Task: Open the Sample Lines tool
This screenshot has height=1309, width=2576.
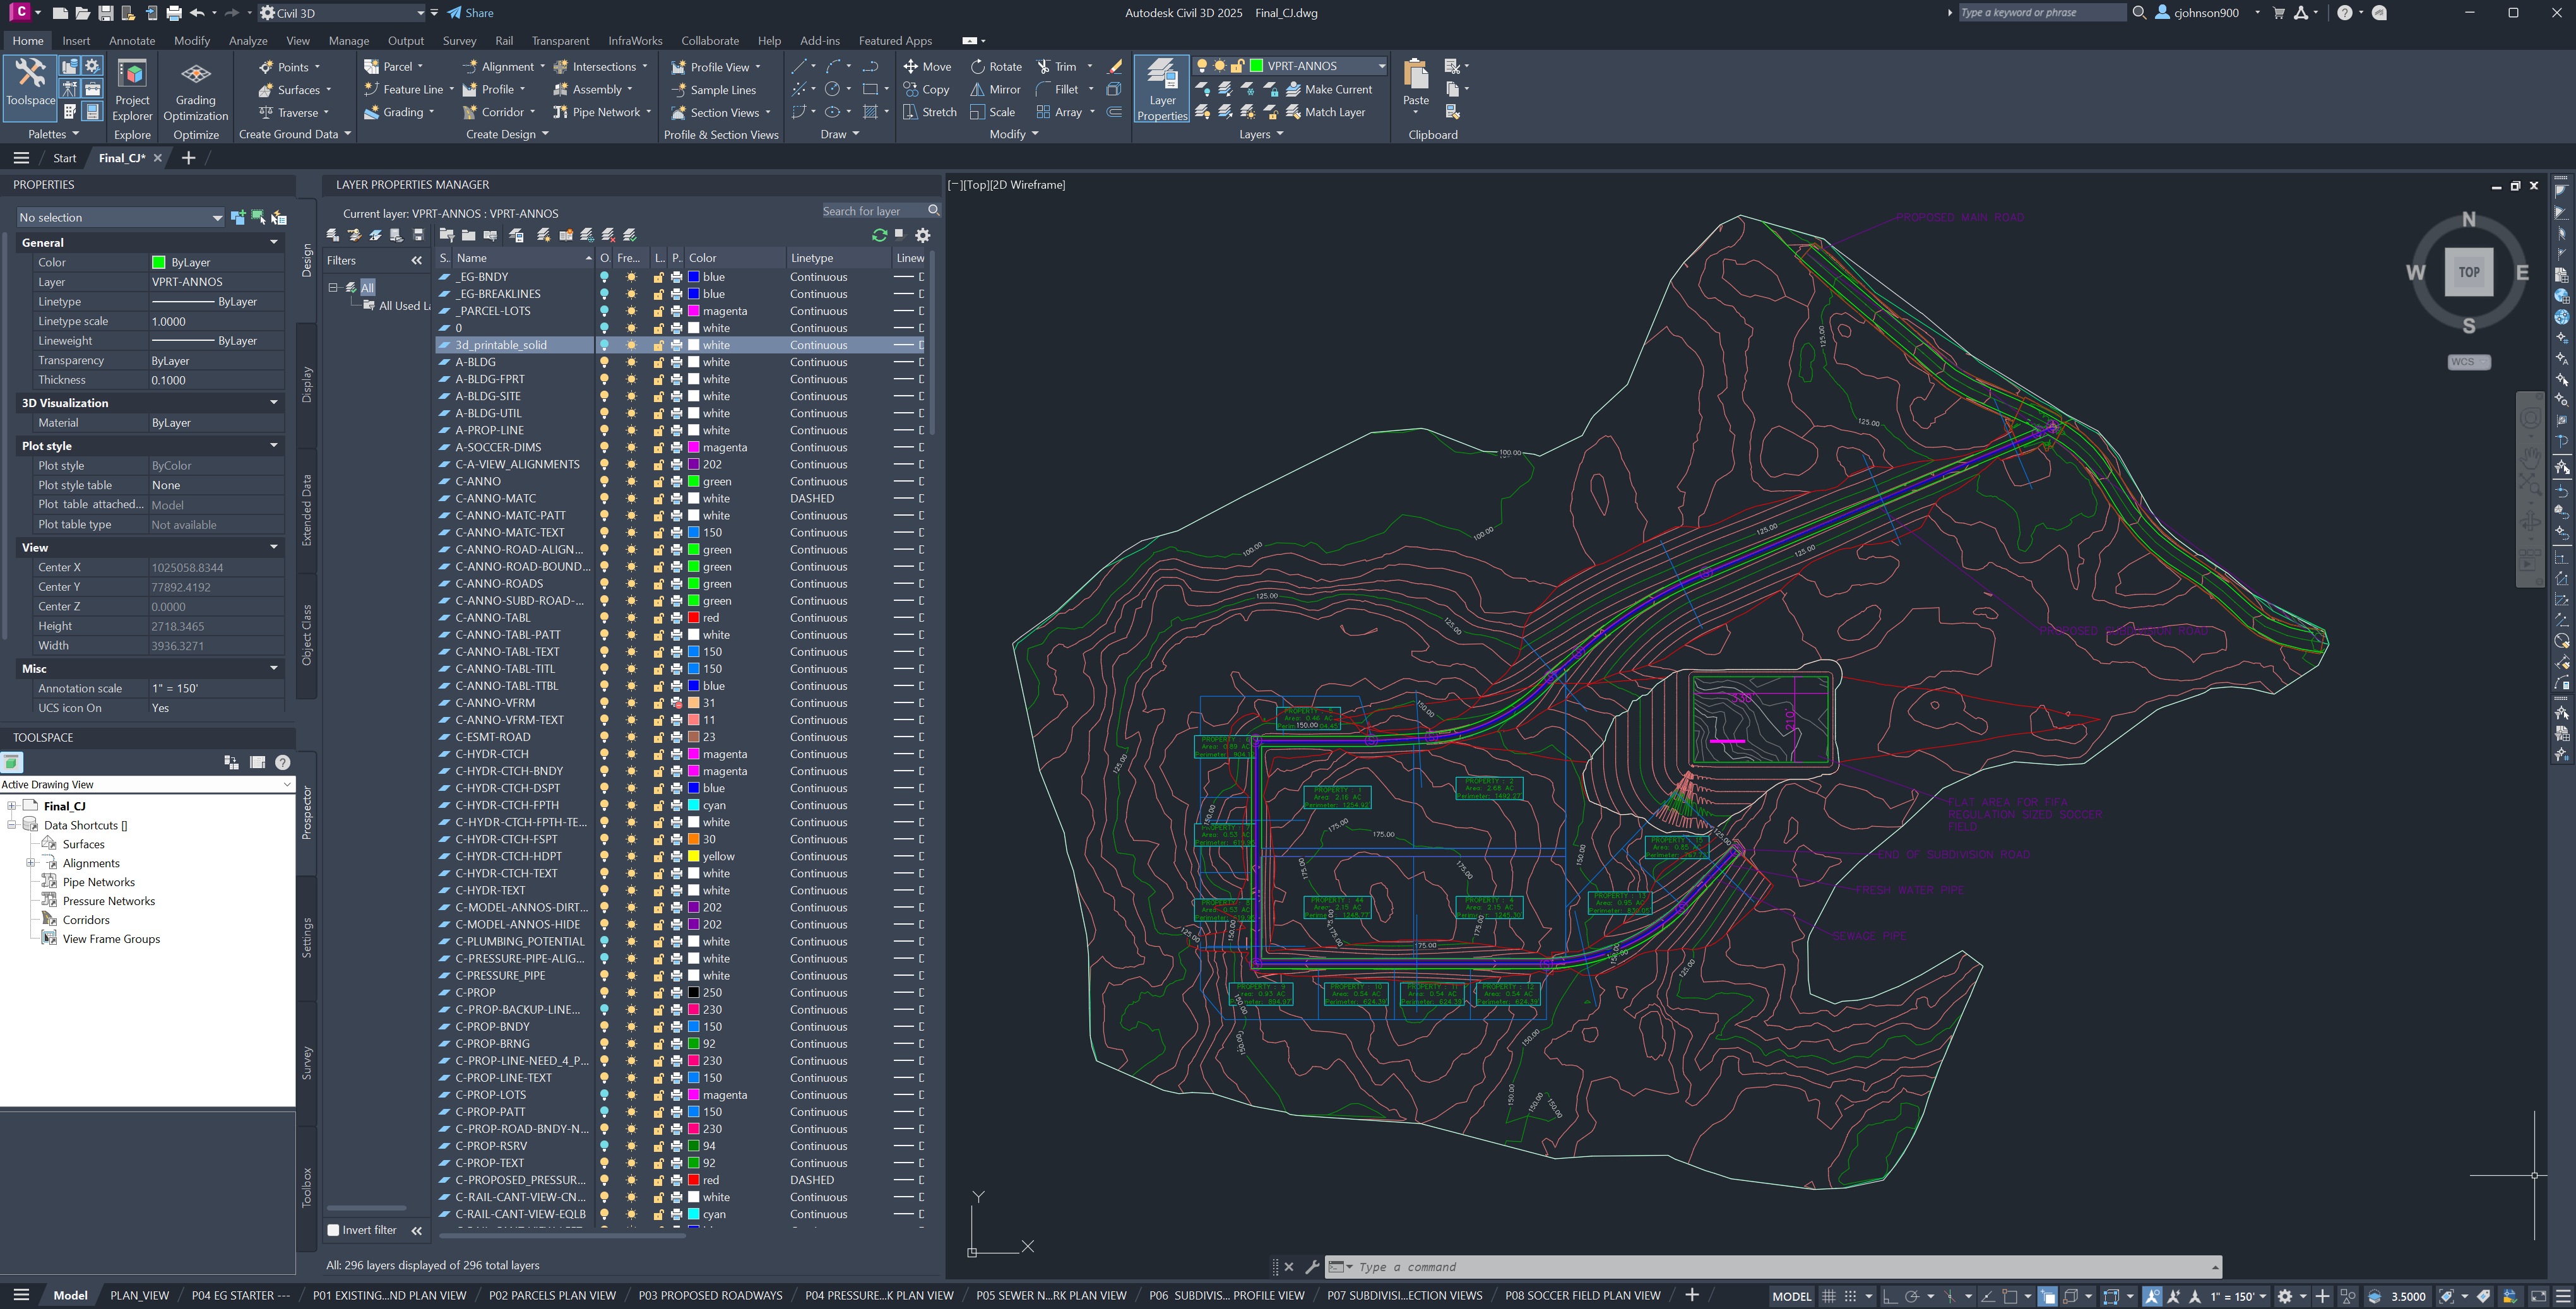Action: pos(713,90)
